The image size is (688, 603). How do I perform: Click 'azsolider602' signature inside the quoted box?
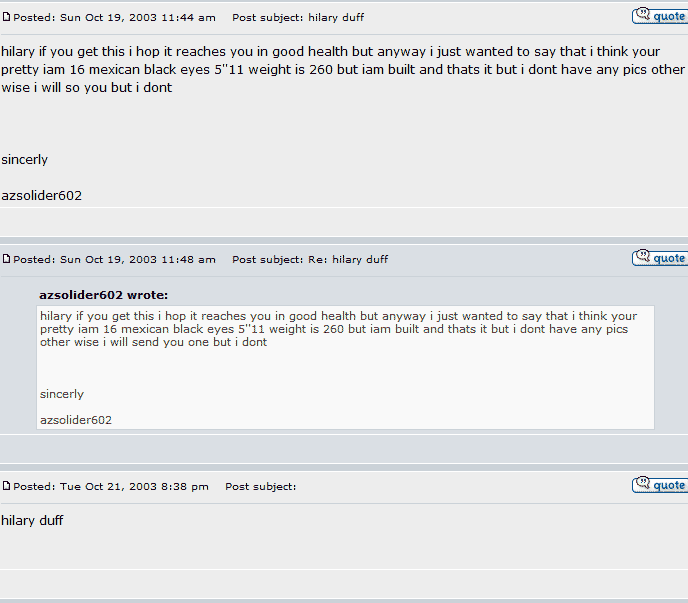pos(76,420)
